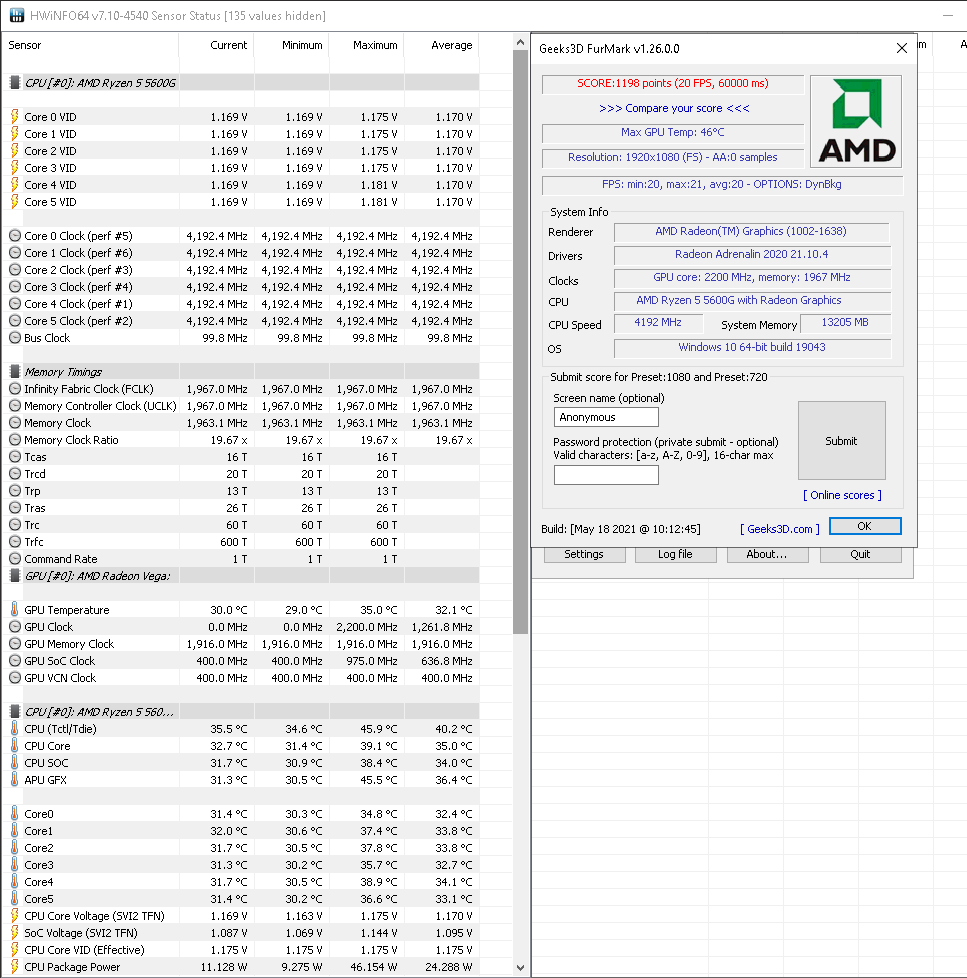Image resolution: width=967 pixels, height=978 pixels.
Task: Click the chip icon beside GPU [#0]: AMD Radeon Vega header
Action: [x=14, y=576]
